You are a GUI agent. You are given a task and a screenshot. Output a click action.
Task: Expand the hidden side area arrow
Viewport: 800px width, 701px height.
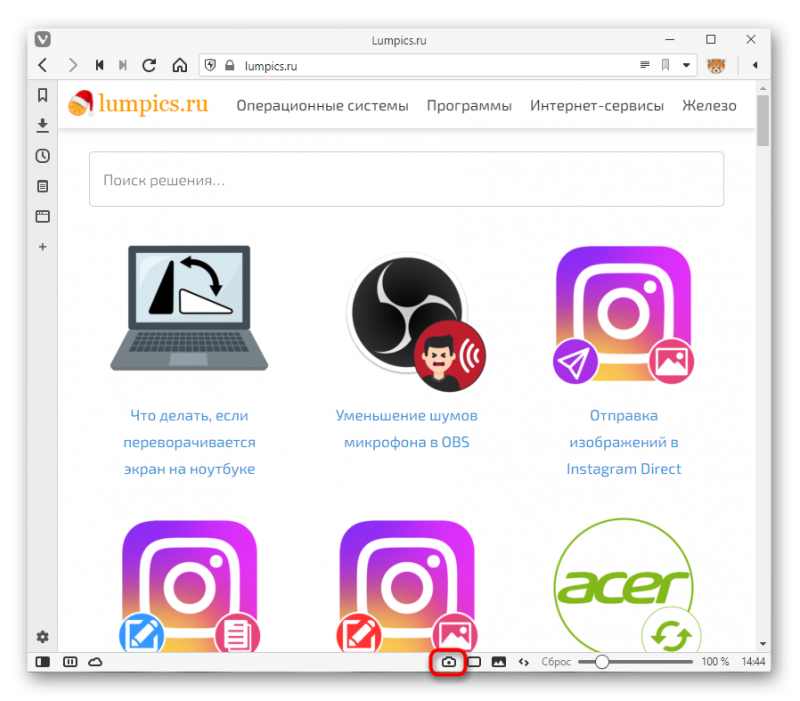pyautogui.click(x=755, y=65)
